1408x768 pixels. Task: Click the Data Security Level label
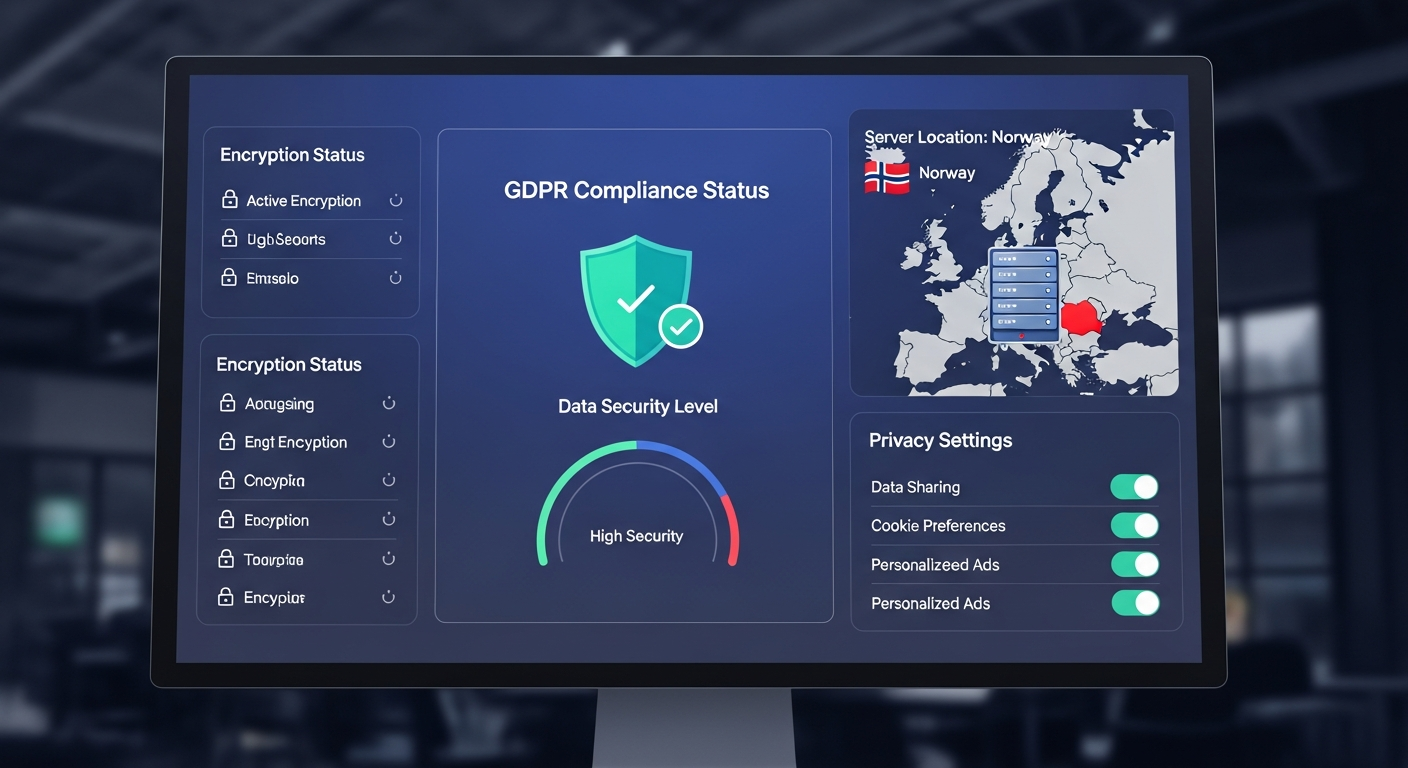click(x=638, y=406)
